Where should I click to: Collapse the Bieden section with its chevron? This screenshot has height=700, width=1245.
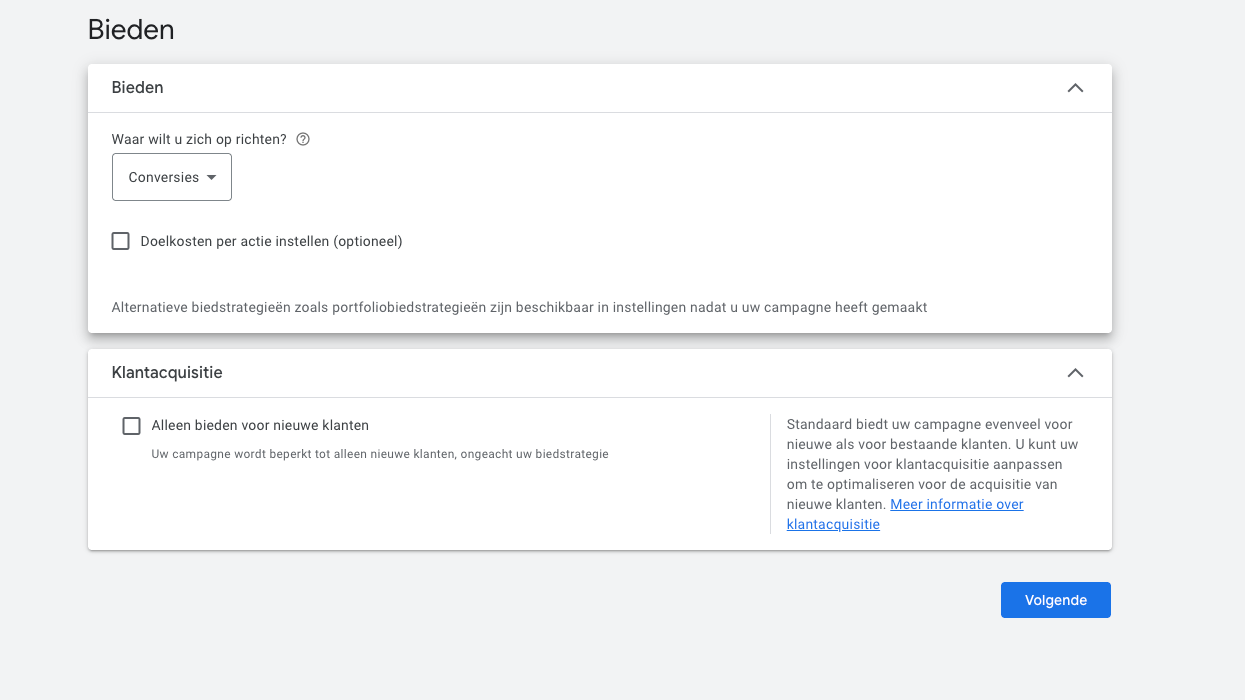click(x=1075, y=88)
